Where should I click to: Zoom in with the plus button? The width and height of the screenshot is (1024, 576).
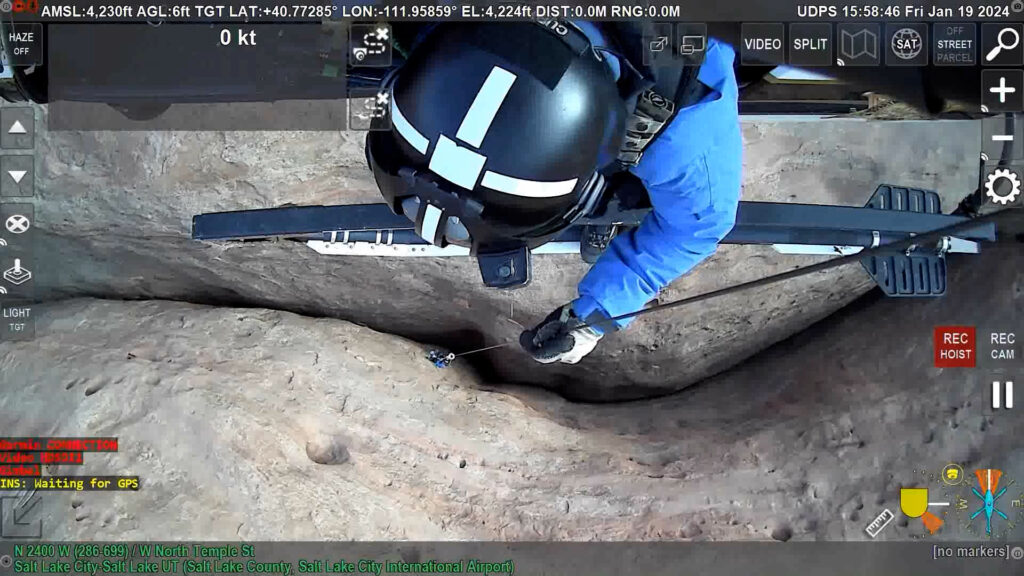[1001, 91]
